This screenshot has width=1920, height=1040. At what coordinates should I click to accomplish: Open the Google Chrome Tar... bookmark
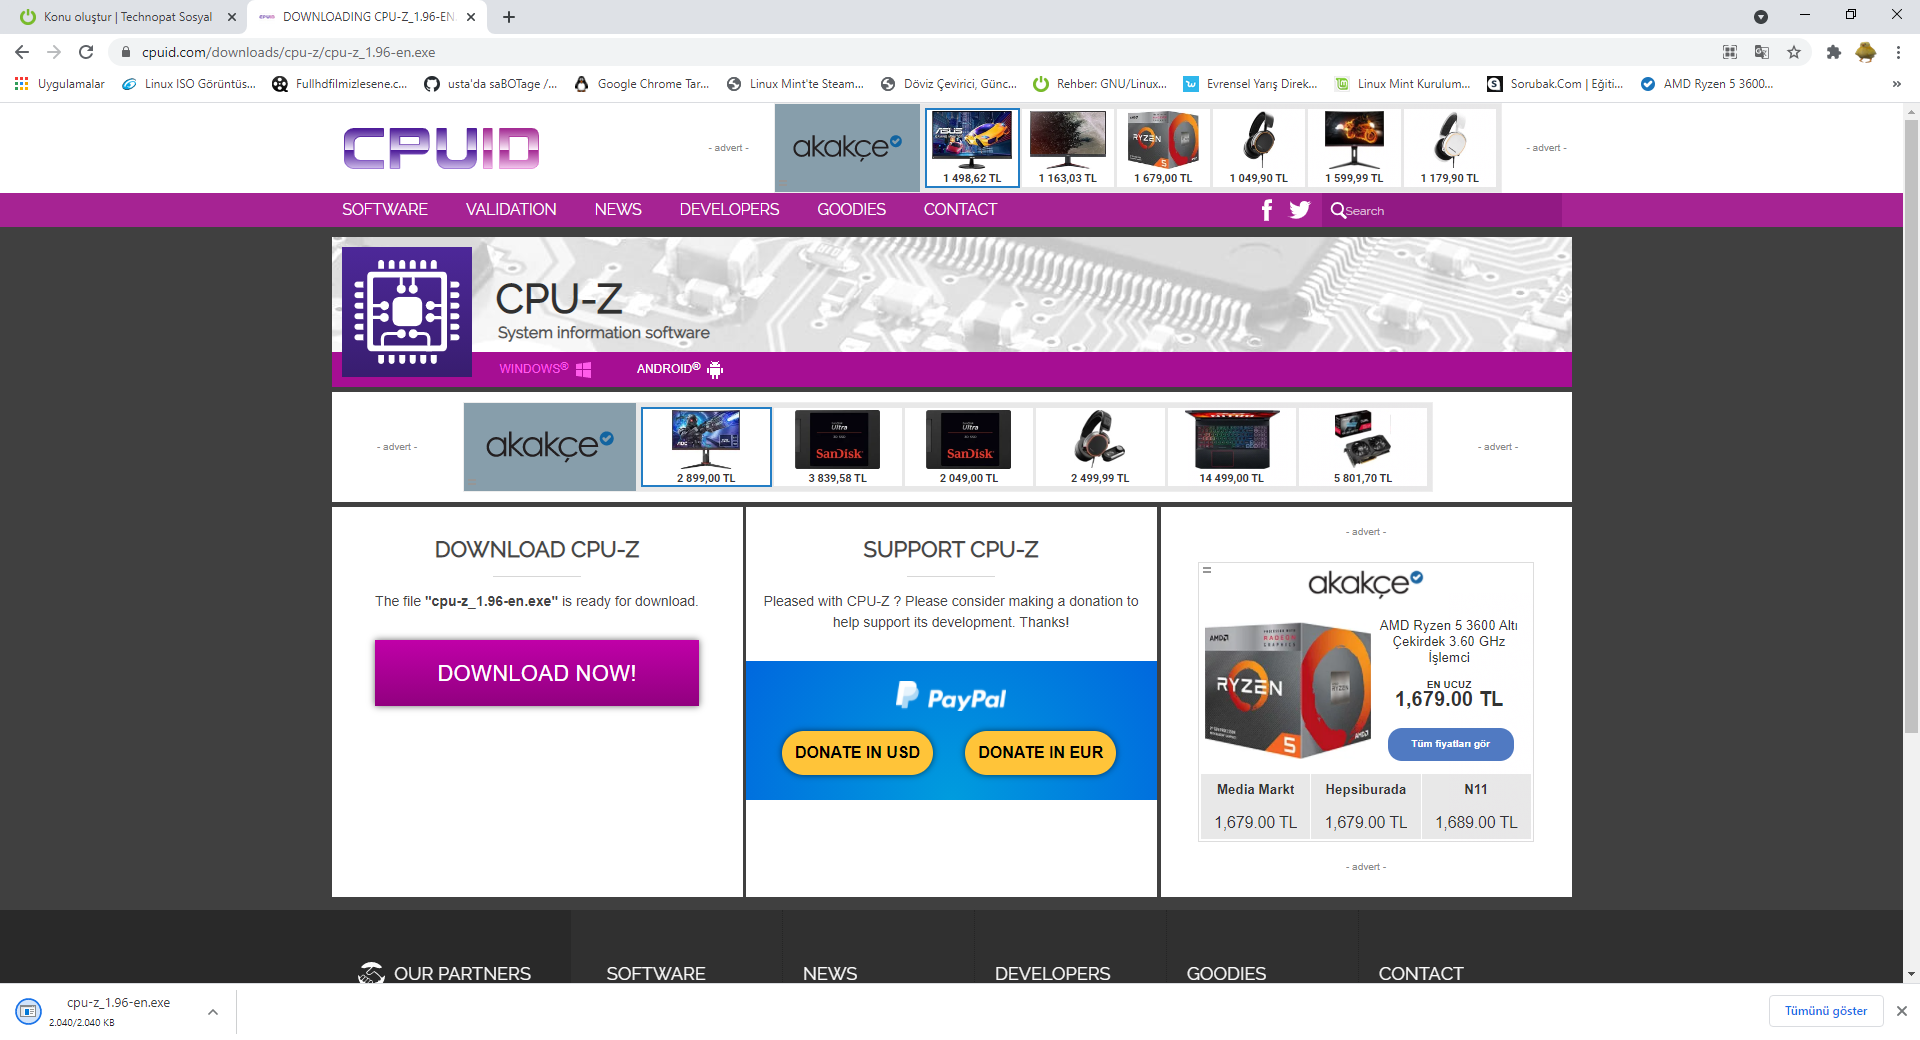click(x=642, y=84)
